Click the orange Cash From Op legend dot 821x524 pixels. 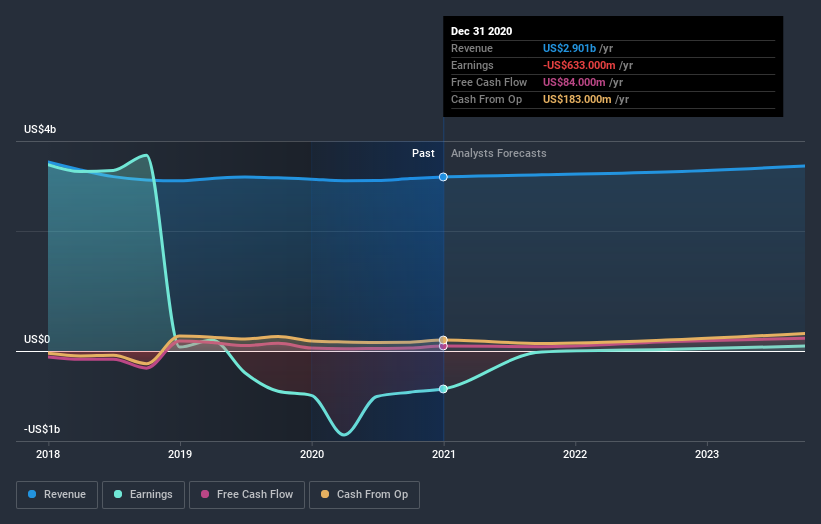click(325, 494)
